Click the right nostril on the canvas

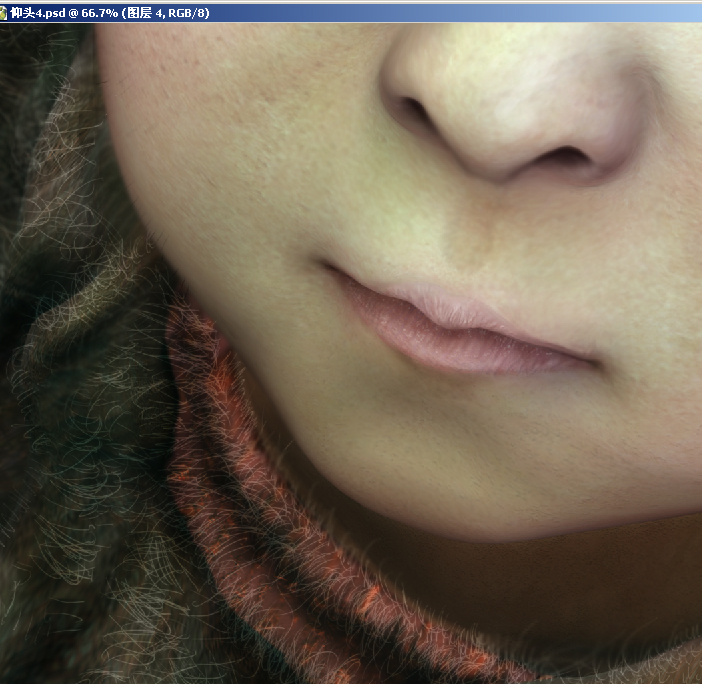click(x=566, y=157)
